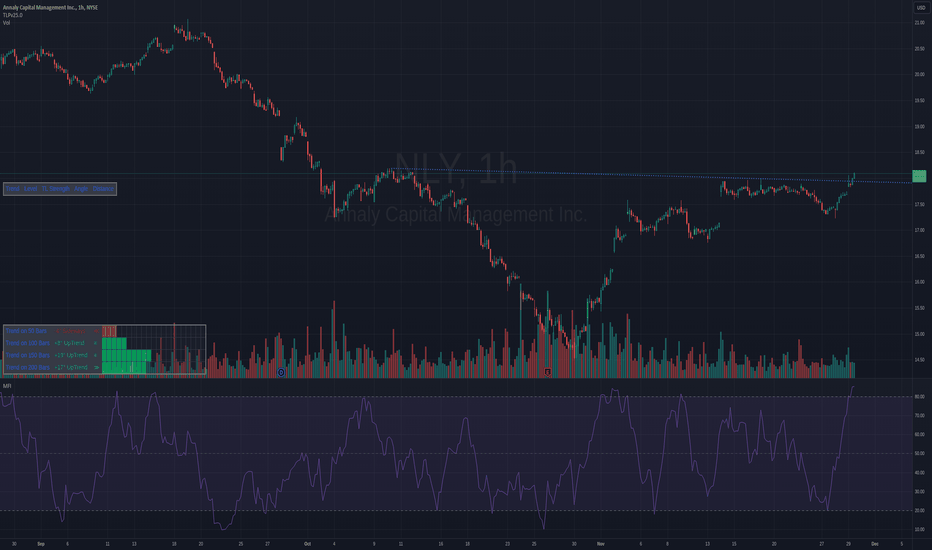Image resolution: width=932 pixels, height=550 pixels.
Task: Click the 'Nov' label on time axis
Action: tap(601, 543)
